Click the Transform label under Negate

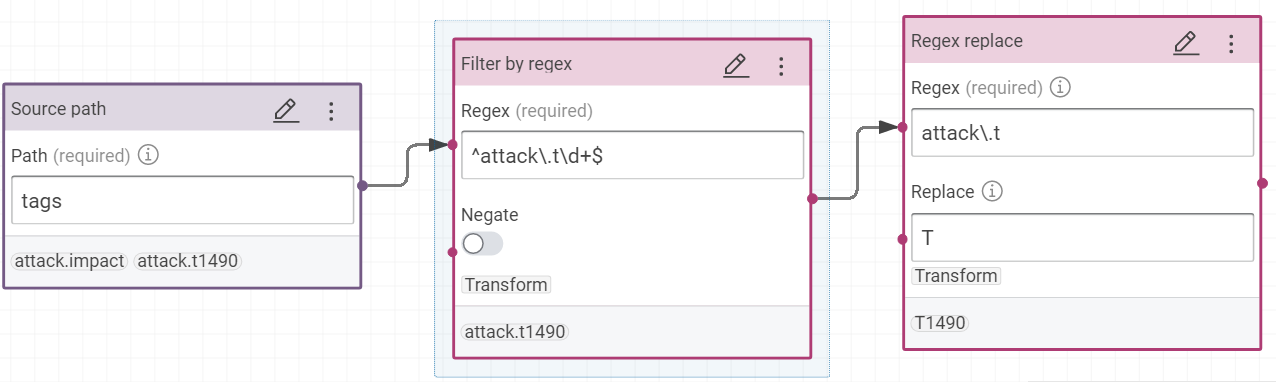(506, 285)
